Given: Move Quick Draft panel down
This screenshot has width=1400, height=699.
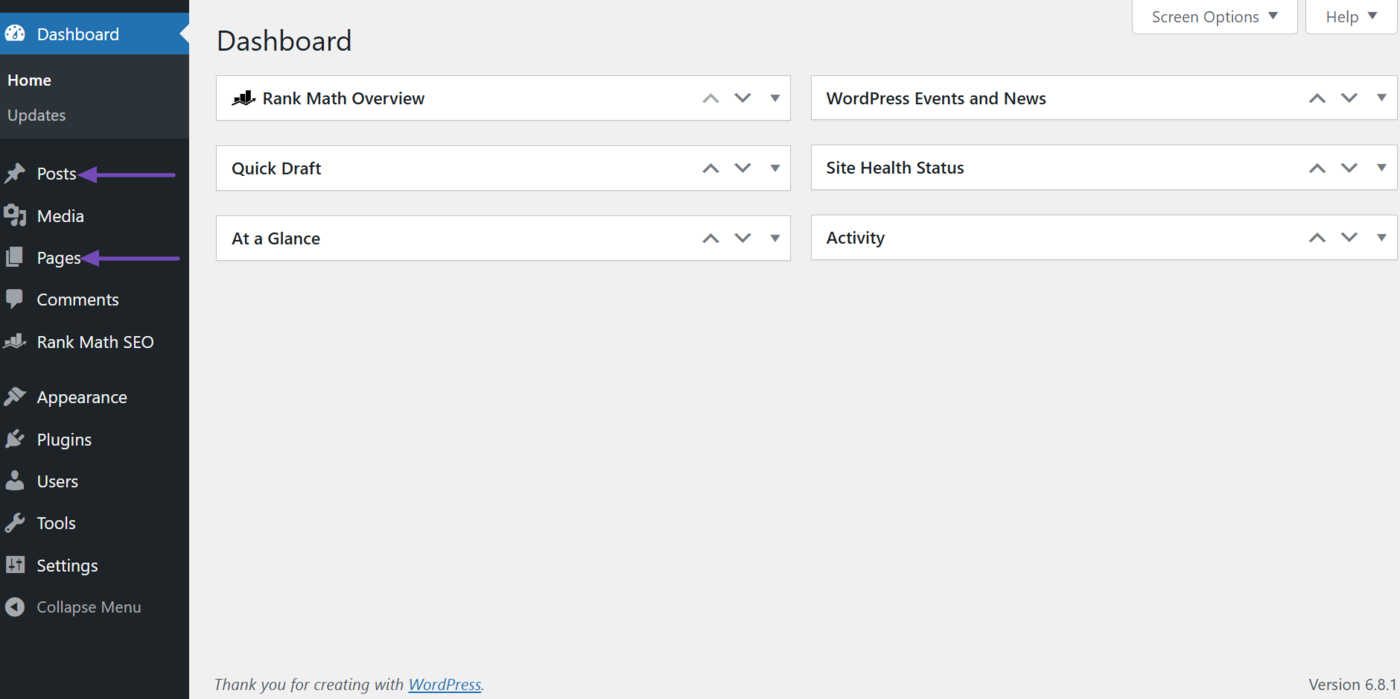Looking at the screenshot, I should pos(743,168).
